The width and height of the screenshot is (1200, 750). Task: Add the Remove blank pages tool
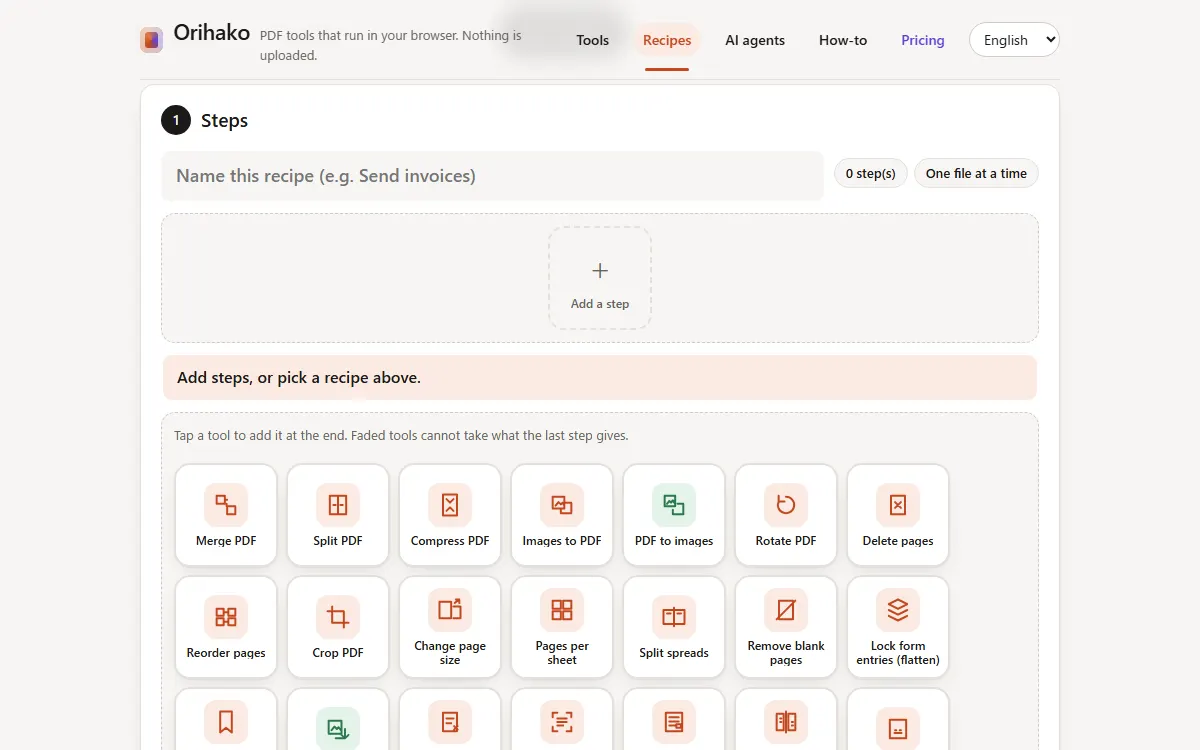click(x=786, y=627)
